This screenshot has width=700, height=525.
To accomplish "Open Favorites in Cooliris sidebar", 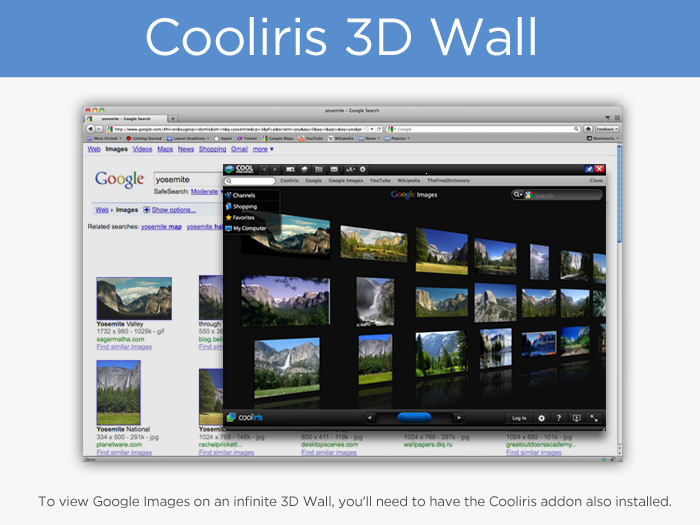I will pyautogui.click(x=240, y=217).
